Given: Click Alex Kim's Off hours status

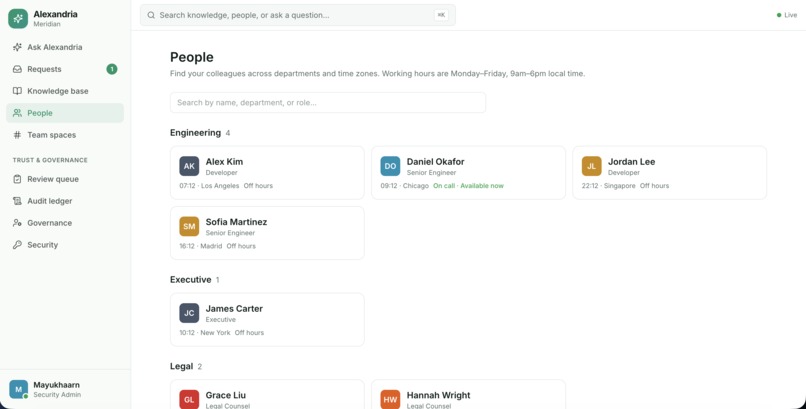Looking at the screenshot, I should pyautogui.click(x=258, y=186).
